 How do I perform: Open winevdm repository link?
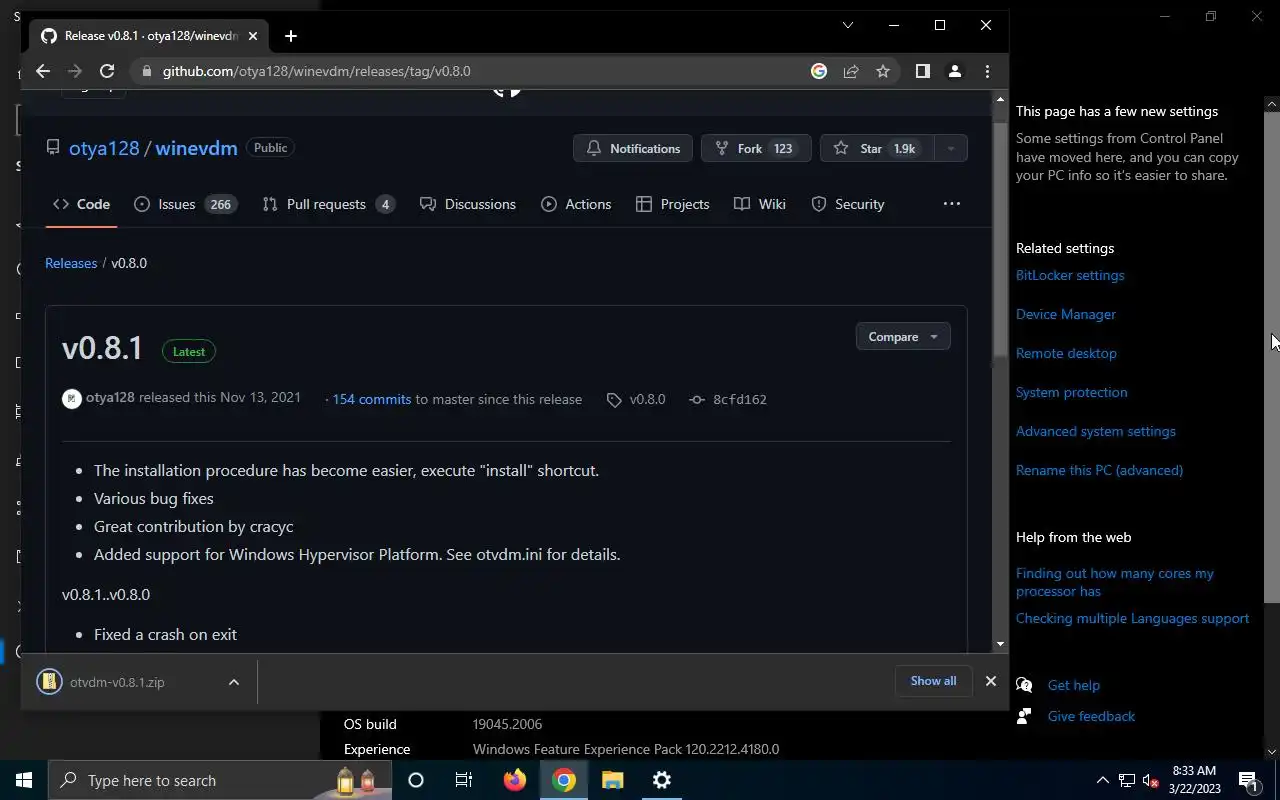coord(196,148)
